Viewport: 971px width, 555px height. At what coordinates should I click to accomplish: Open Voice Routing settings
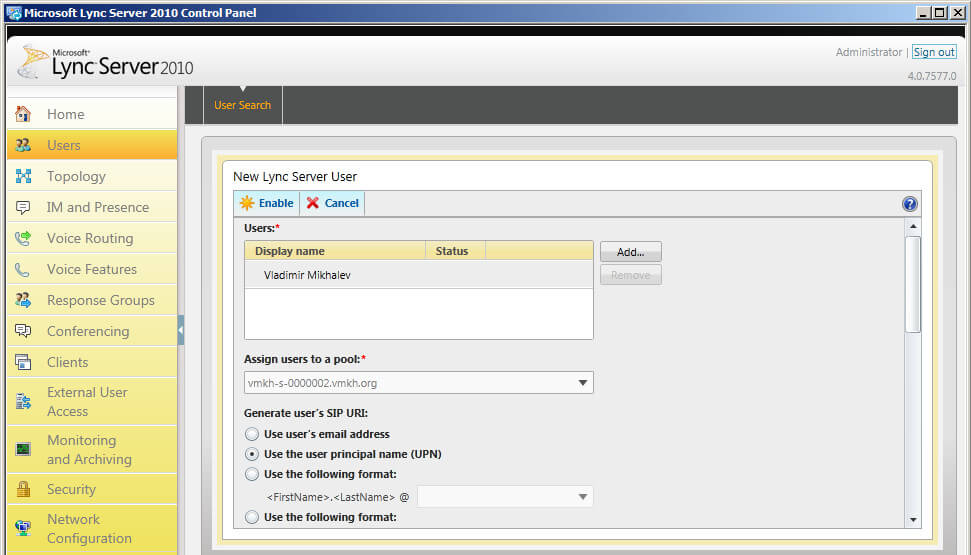pyautogui.click(x=90, y=238)
